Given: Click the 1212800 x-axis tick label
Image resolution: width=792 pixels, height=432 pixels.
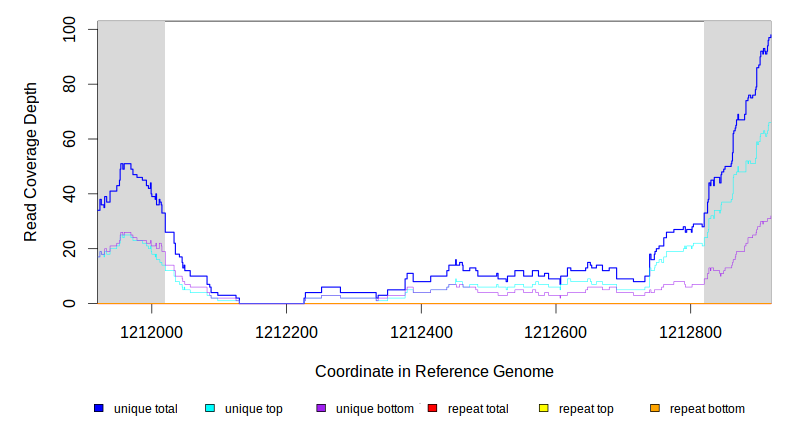Looking at the screenshot, I should tap(690, 331).
